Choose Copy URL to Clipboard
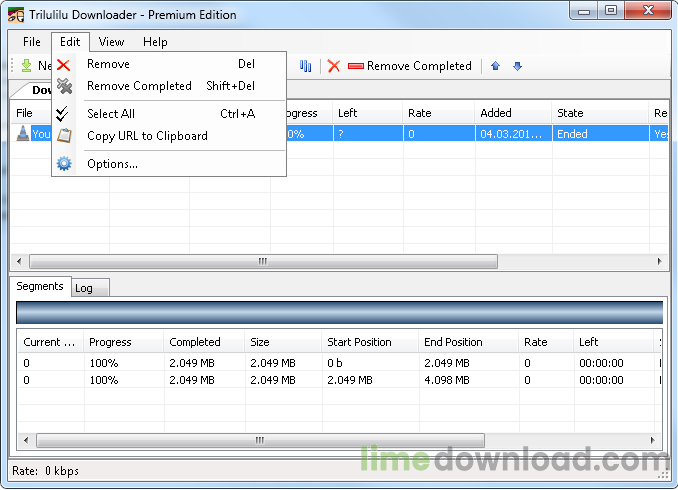 tap(169, 136)
